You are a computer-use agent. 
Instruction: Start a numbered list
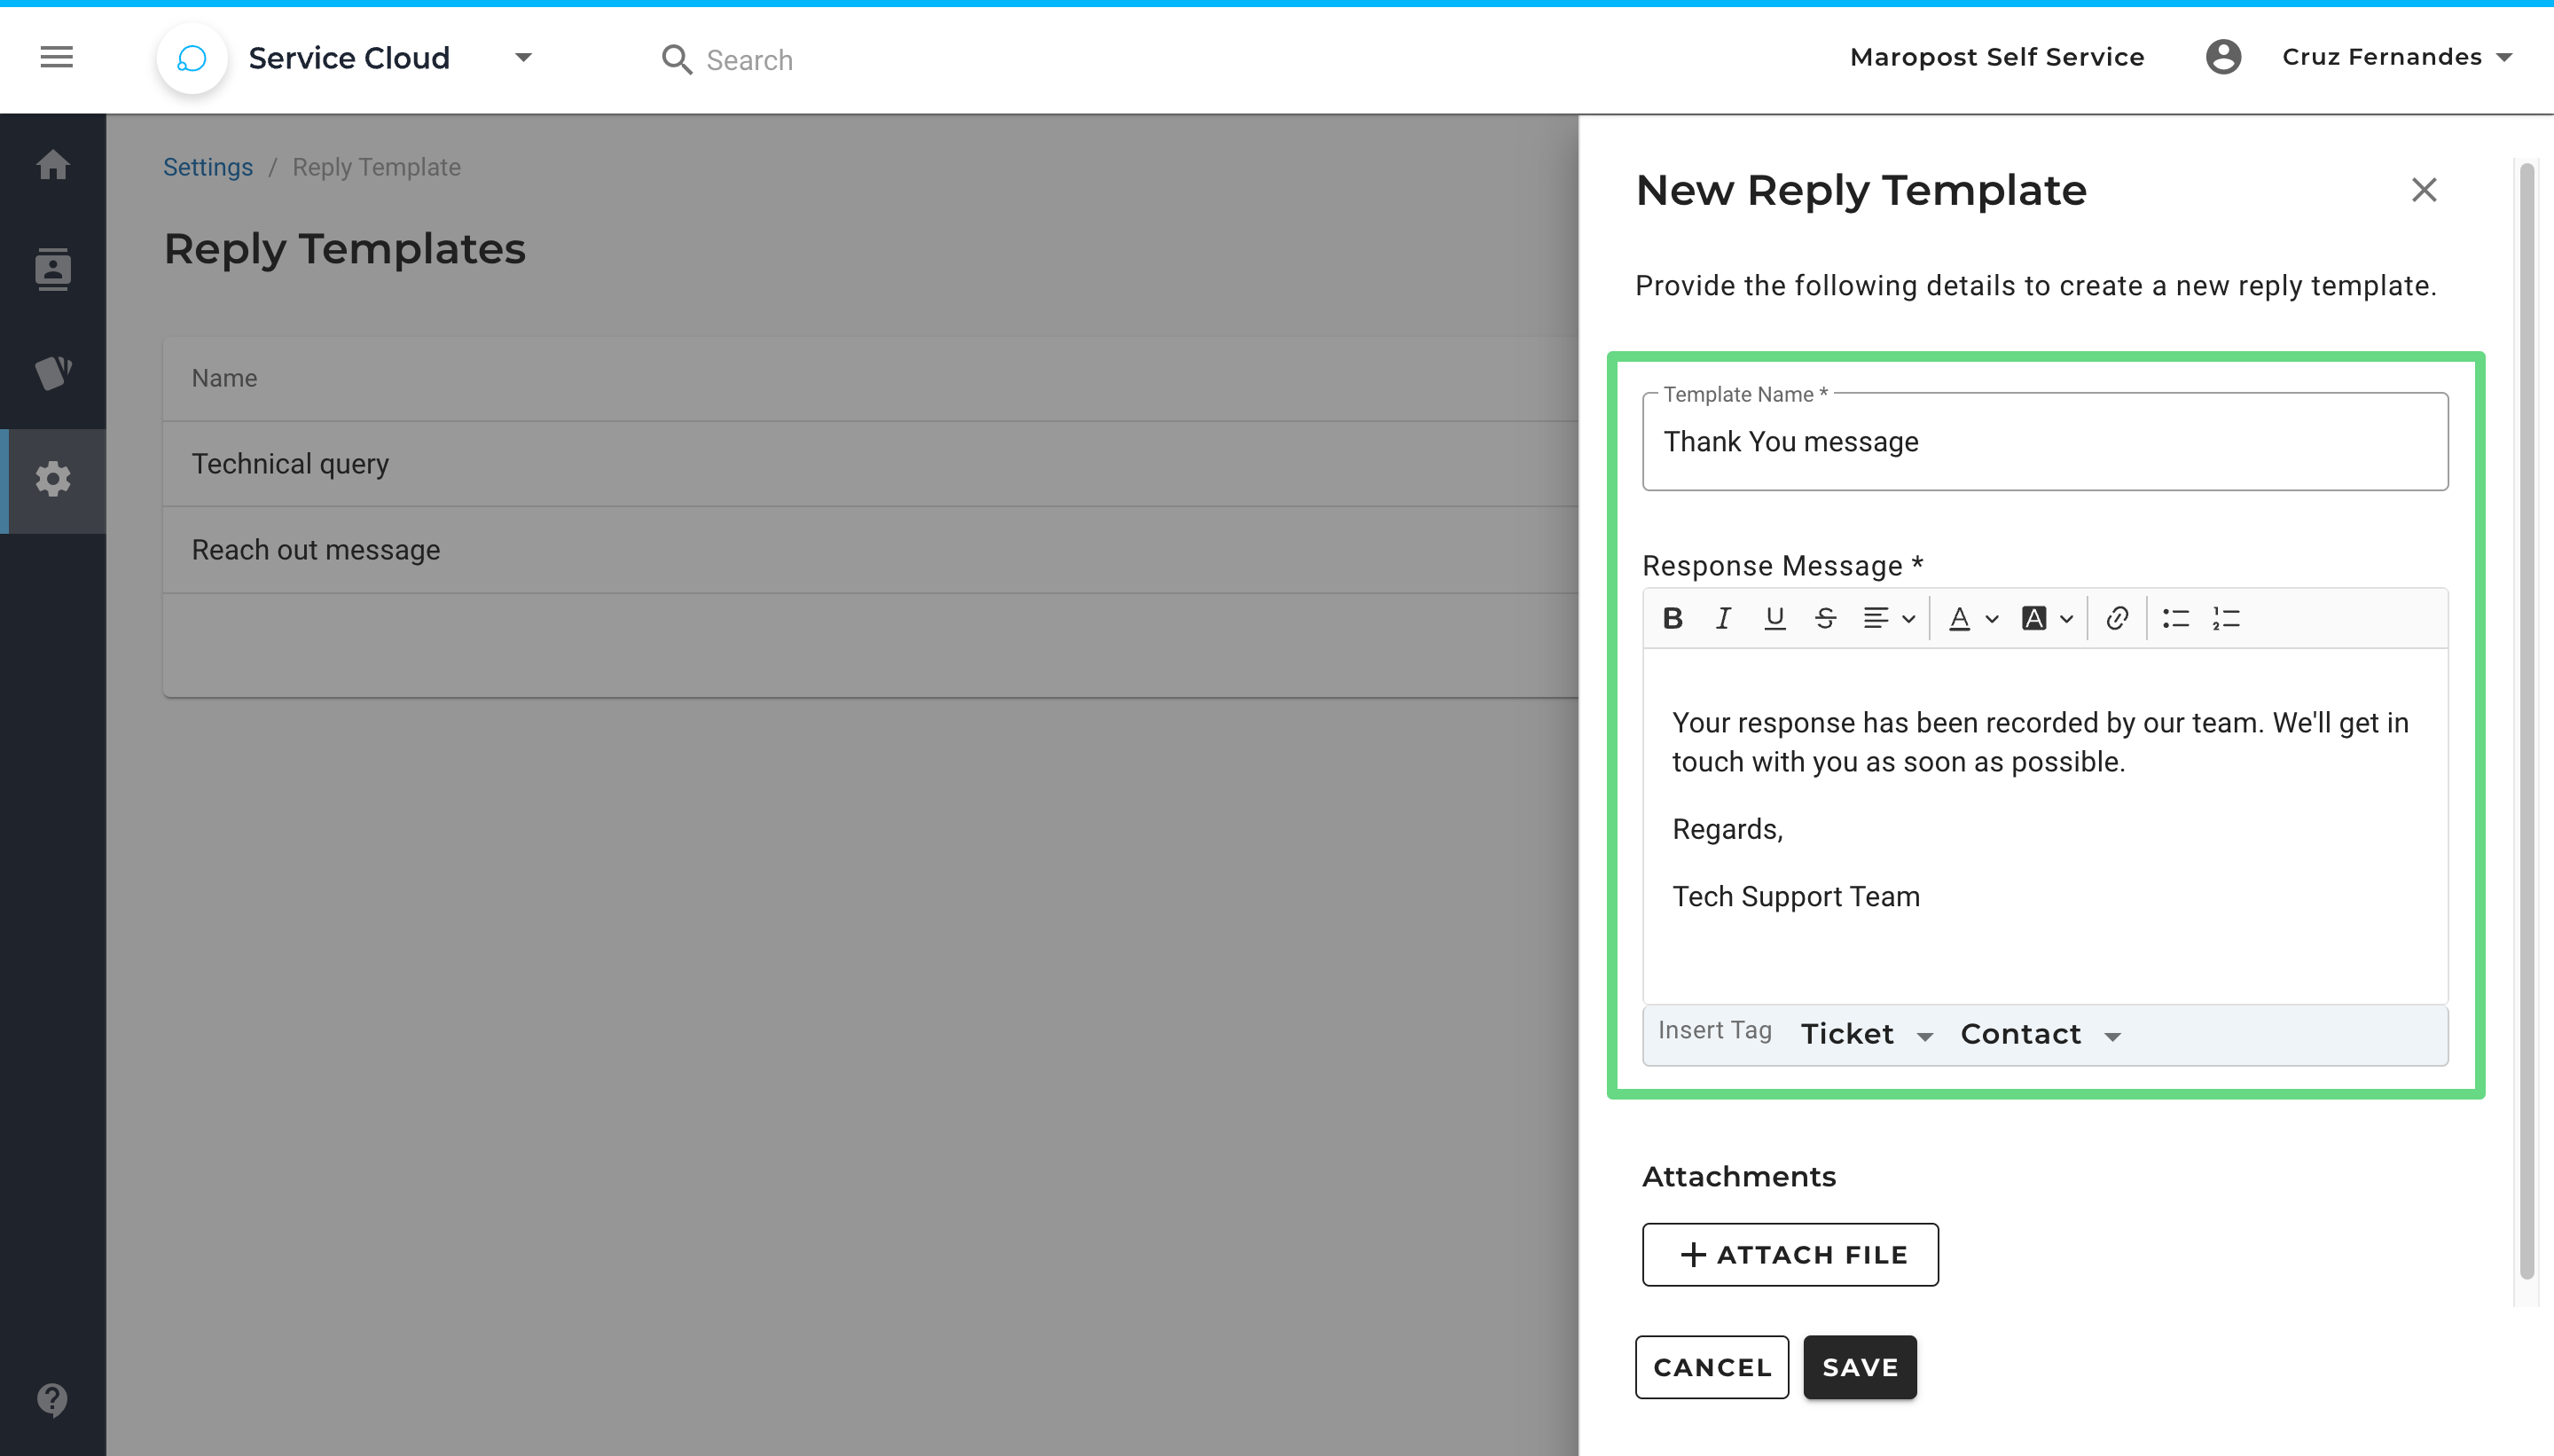(x=2226, y=618)
